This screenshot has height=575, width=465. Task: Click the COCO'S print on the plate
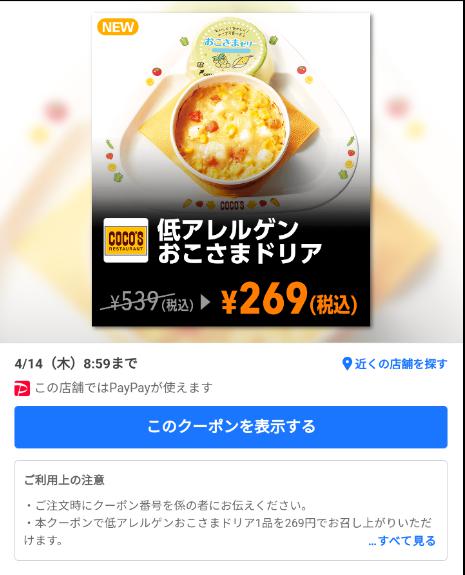(x=232, y=205)
